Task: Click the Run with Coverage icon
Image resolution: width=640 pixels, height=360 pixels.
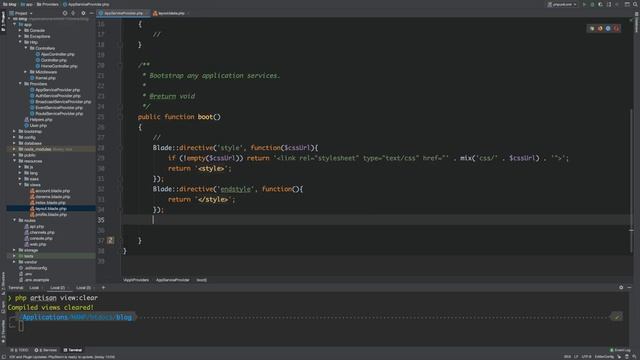Action: (x=600, y=4)
